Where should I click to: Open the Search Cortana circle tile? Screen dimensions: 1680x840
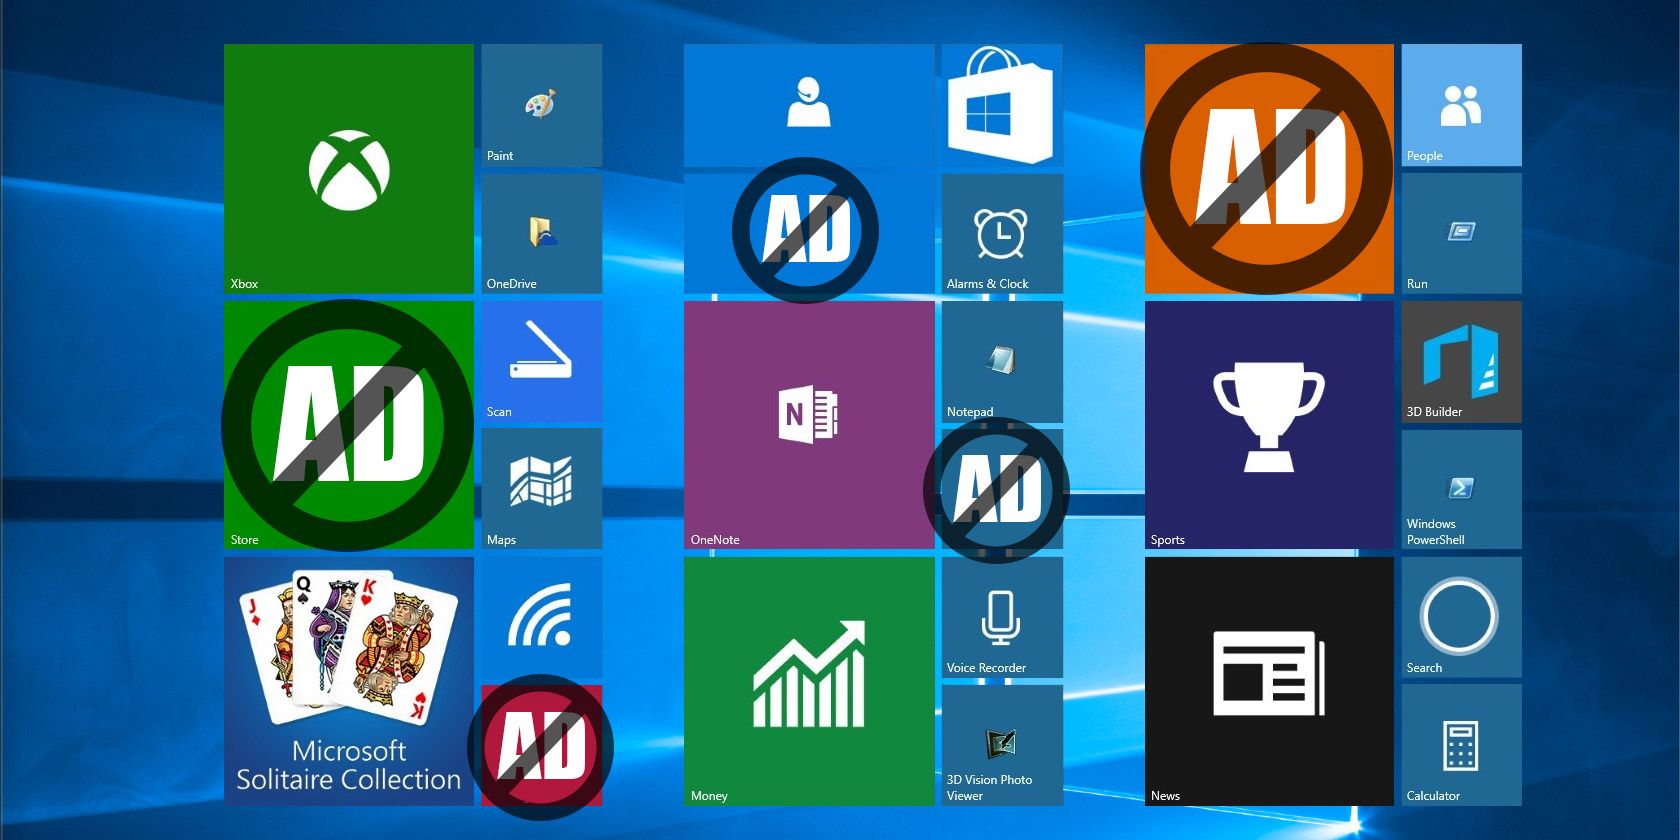pos(1462,617)
